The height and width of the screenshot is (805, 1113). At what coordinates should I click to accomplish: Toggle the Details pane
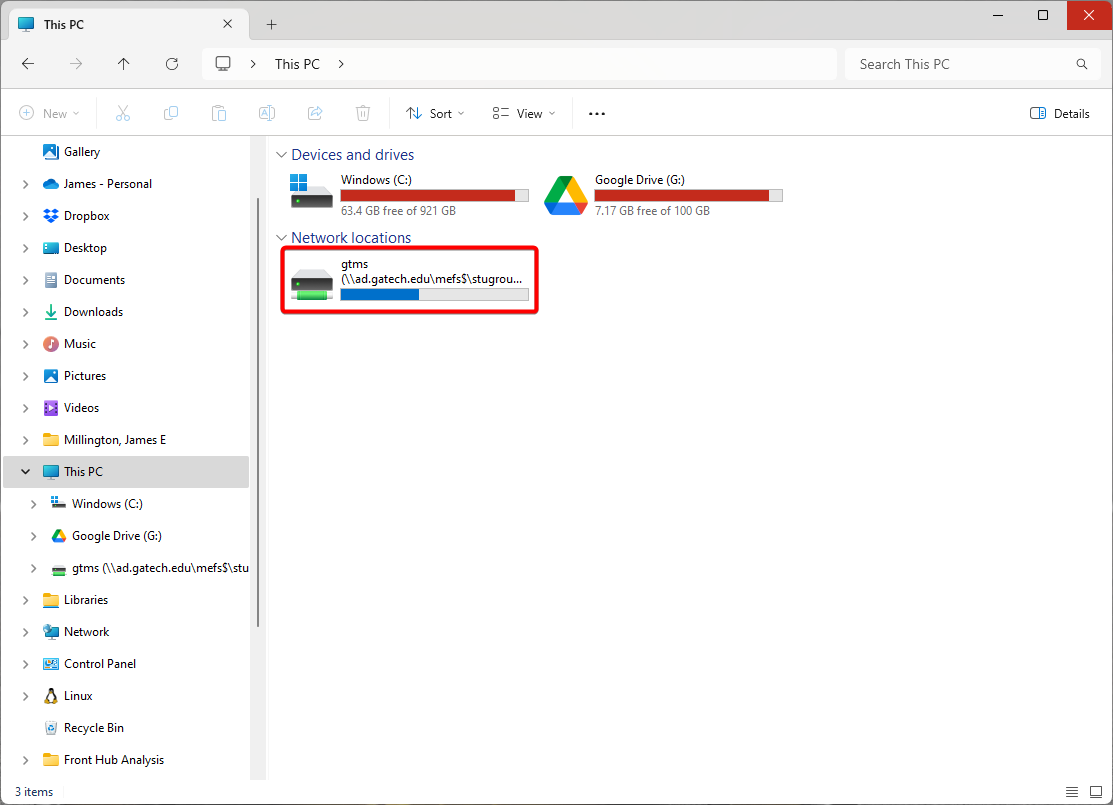click(x=1060, y=114)
